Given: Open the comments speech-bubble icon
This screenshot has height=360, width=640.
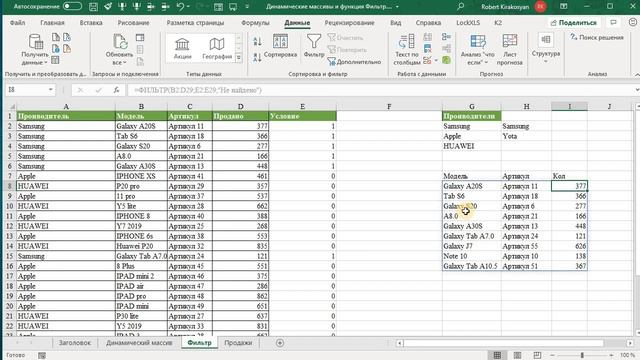Looking at the screenshot, I should (x=613, y=23).
